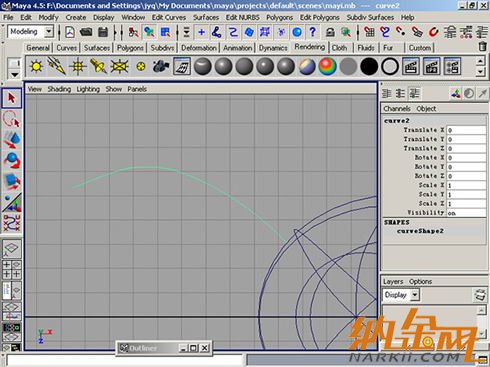Switch to the Rendering shelf tab
The image size is (490, 367).
coord(309,47)
